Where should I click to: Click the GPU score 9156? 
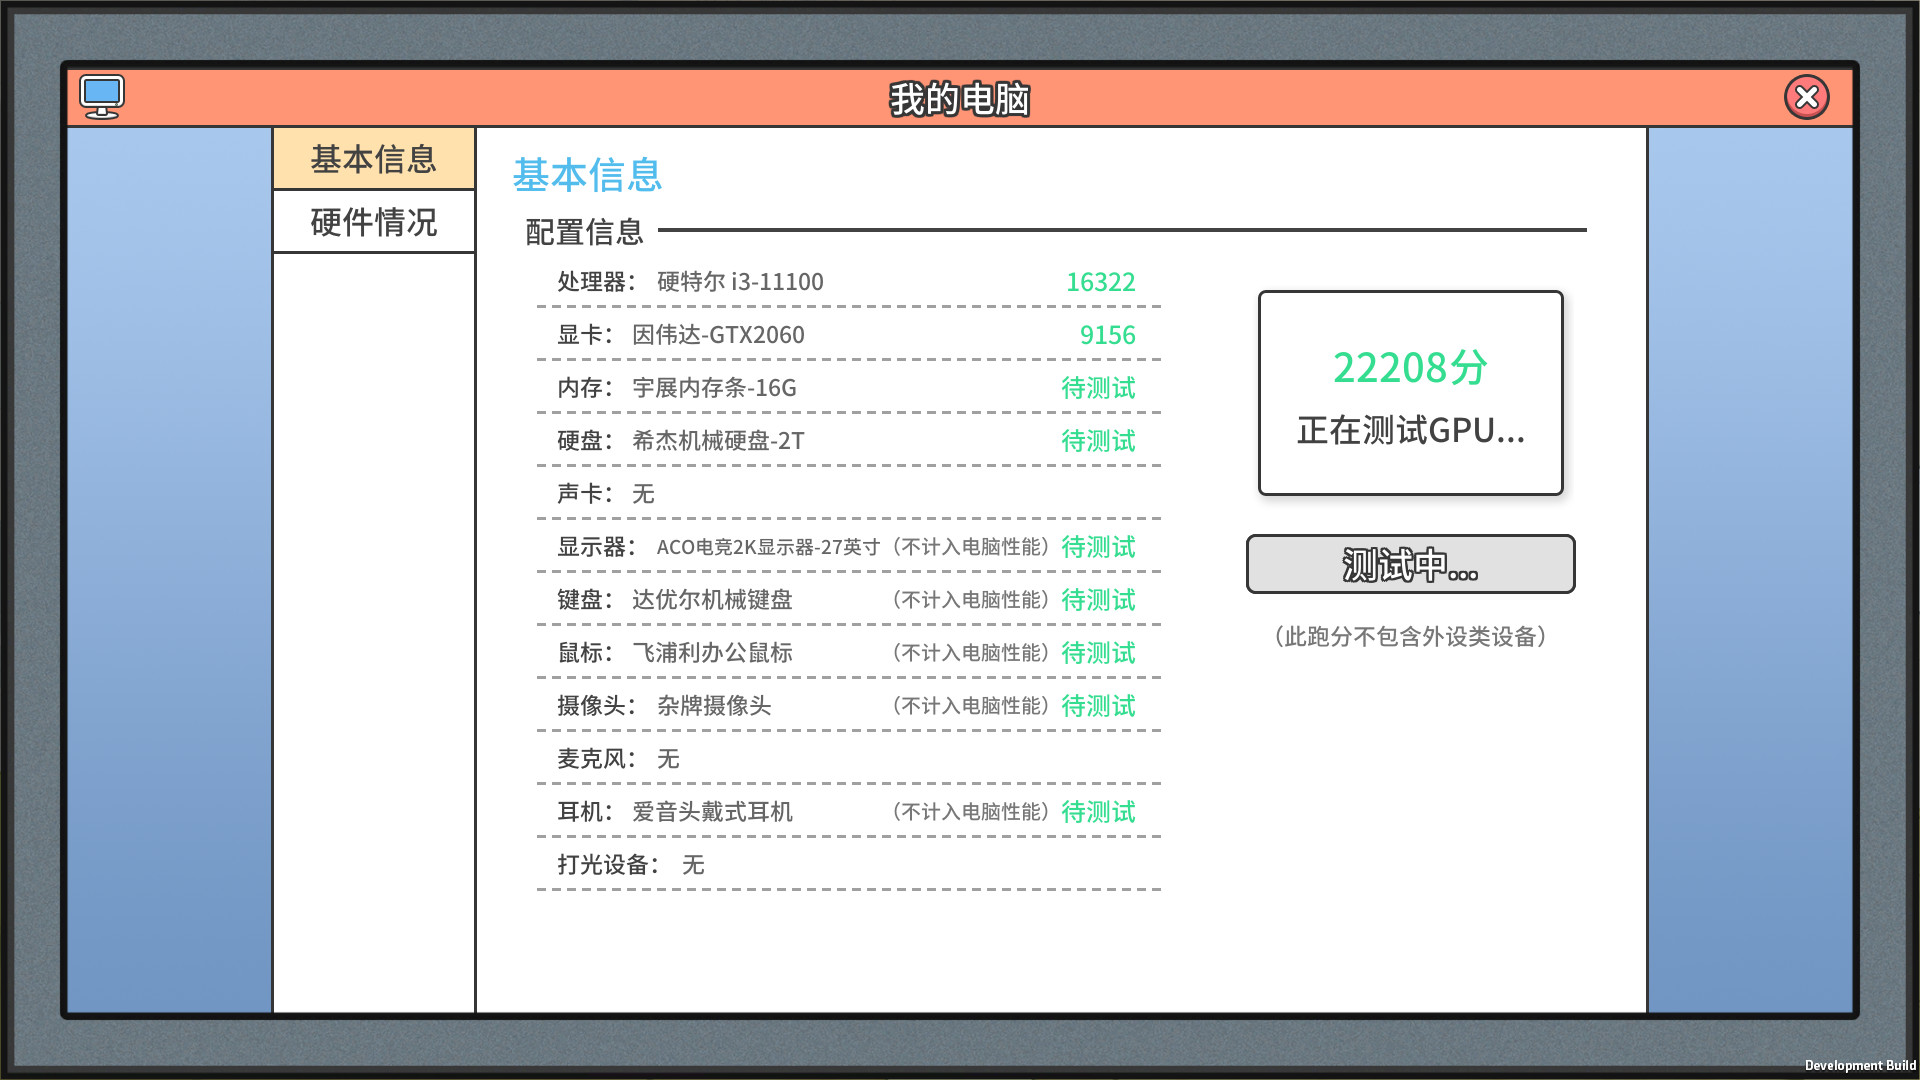point(1108,335)
